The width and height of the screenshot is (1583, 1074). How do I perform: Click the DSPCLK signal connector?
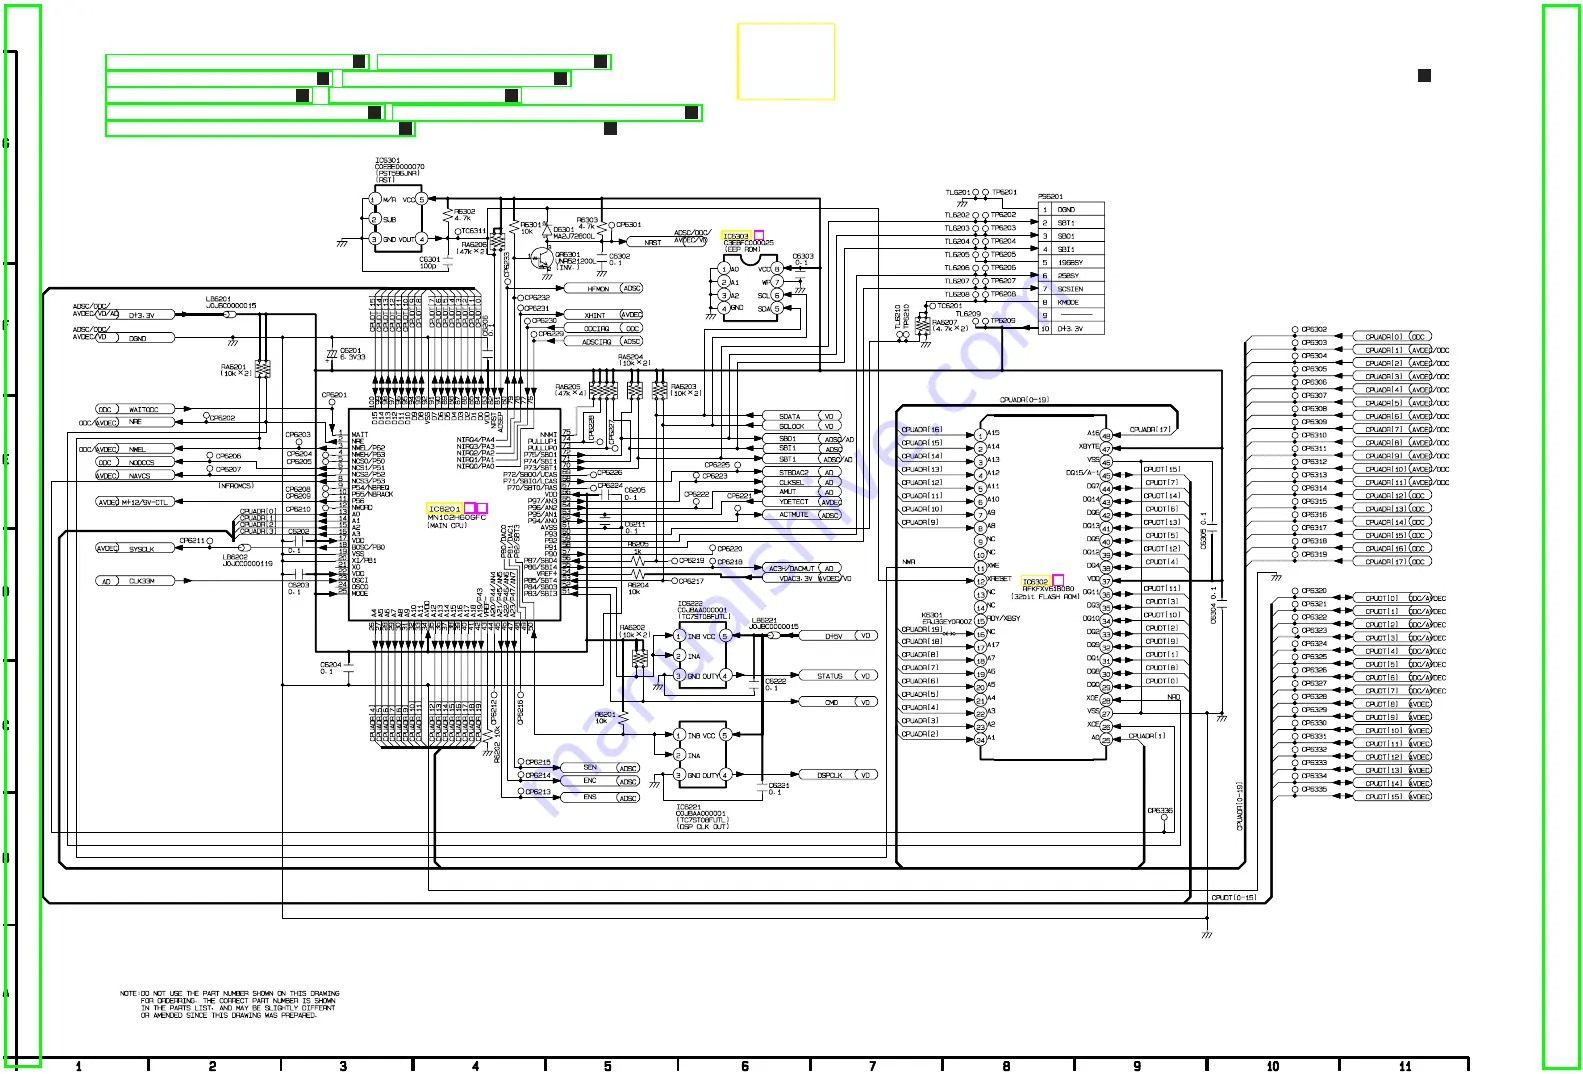[840, 775]
